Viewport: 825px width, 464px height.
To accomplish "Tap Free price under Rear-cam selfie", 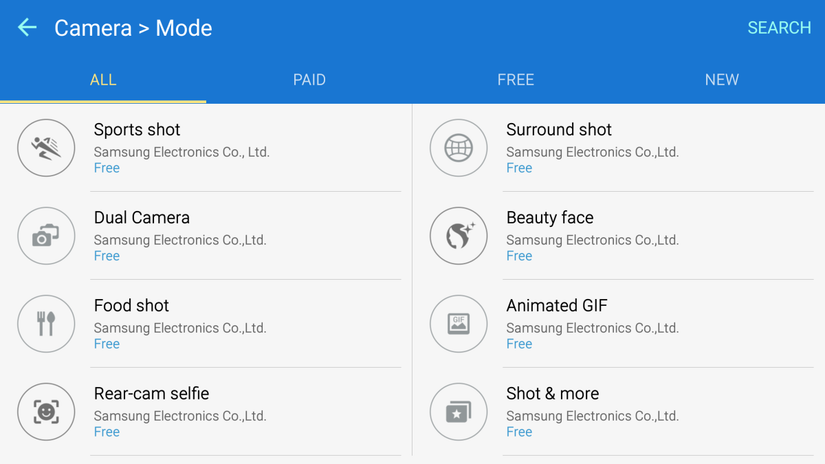I will pyautogui.click(x=107, y=431).
